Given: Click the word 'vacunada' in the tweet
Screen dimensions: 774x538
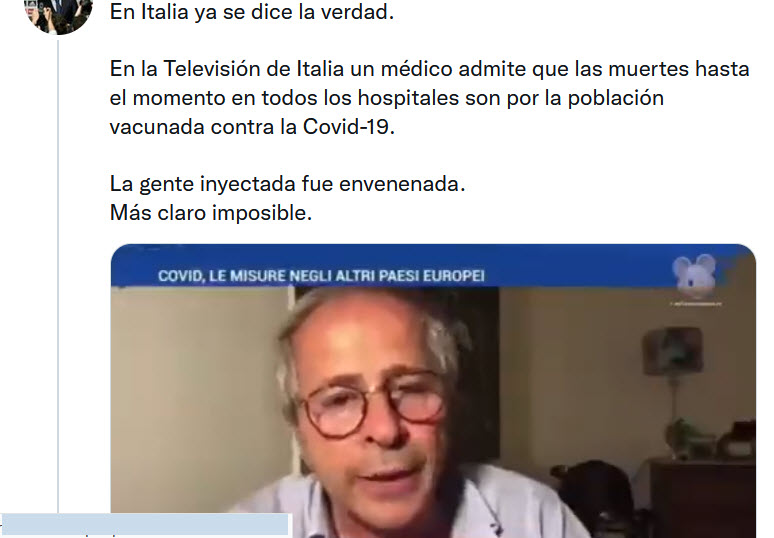Looking at the screenshot, I should tap(157, 127).
